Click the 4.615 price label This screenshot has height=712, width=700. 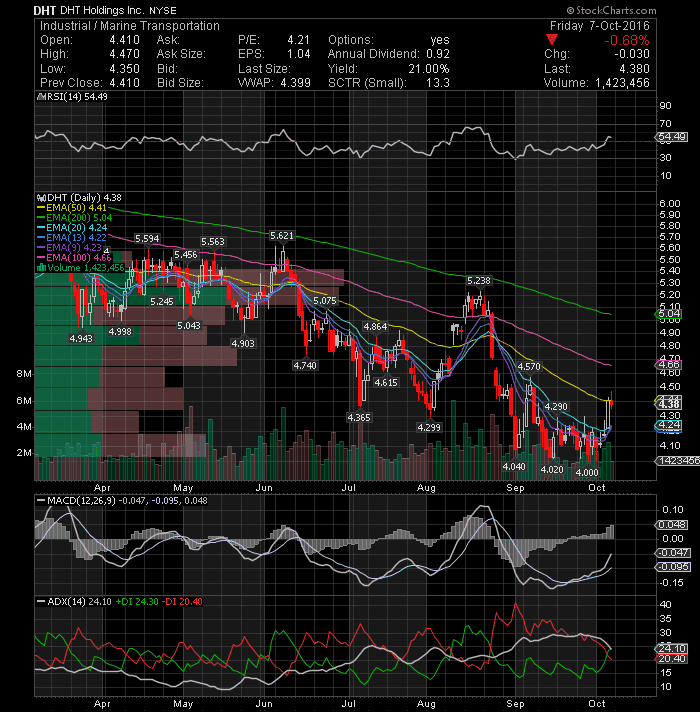click(386, 383)
